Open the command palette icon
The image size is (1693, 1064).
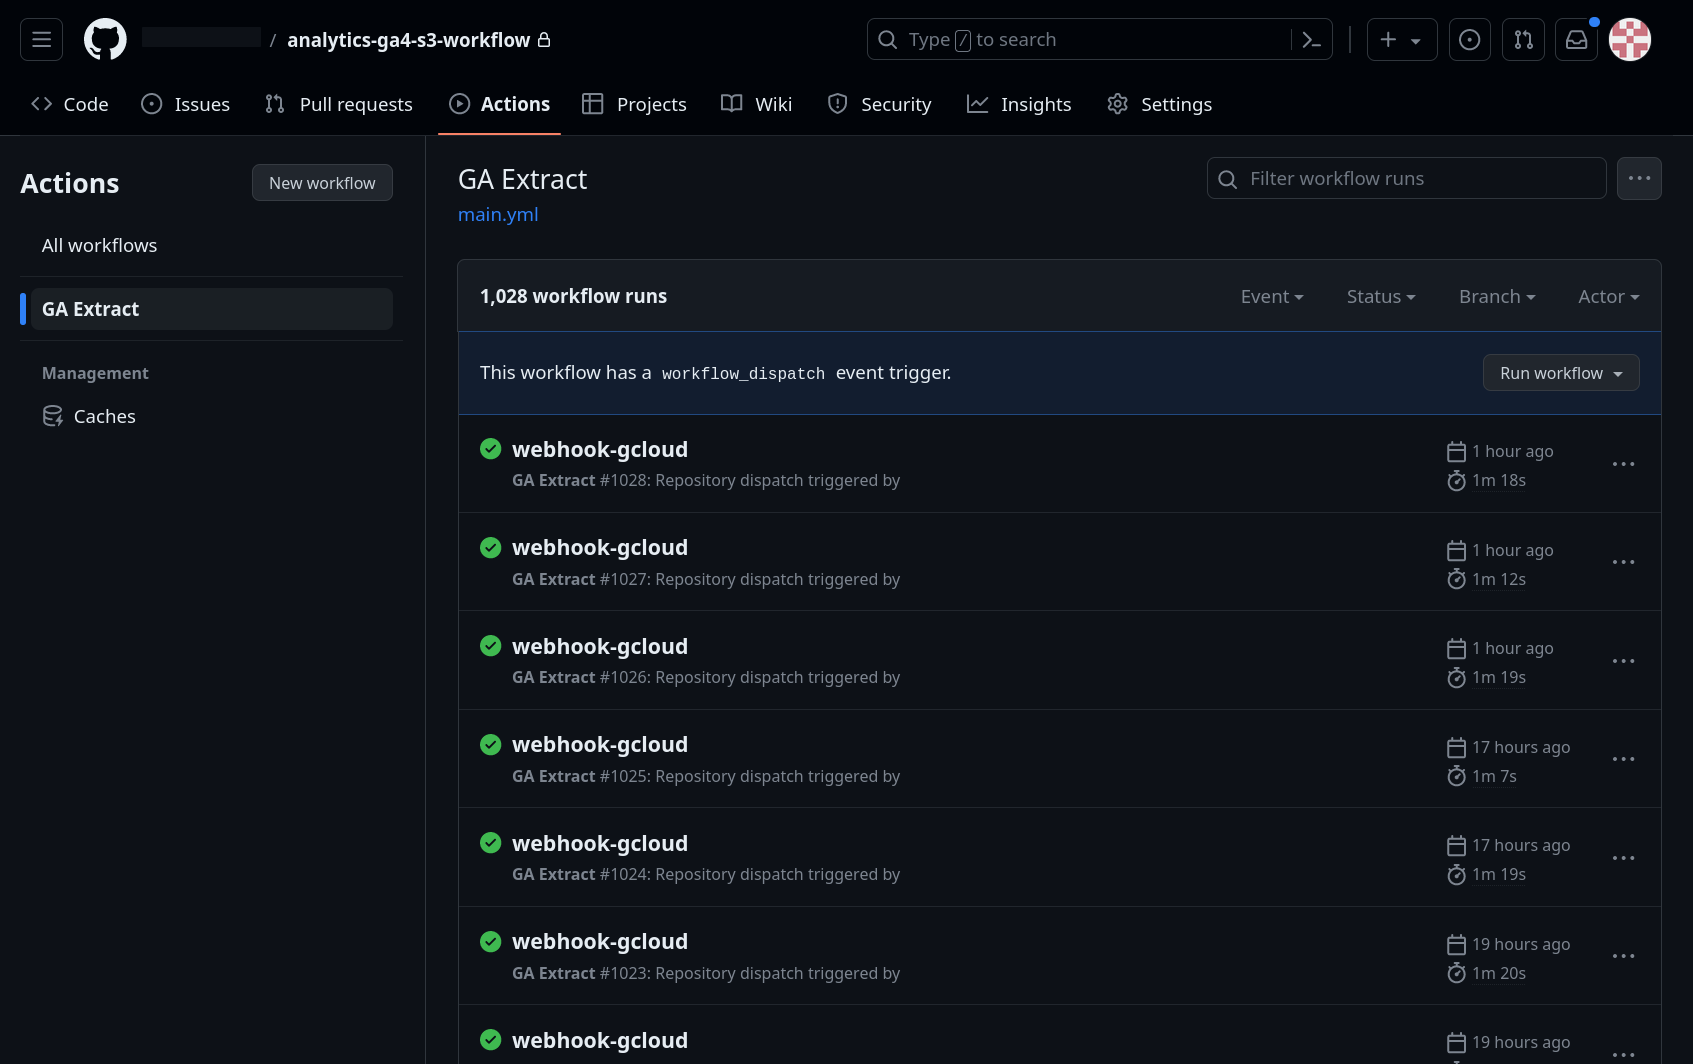coord(1311,40)
